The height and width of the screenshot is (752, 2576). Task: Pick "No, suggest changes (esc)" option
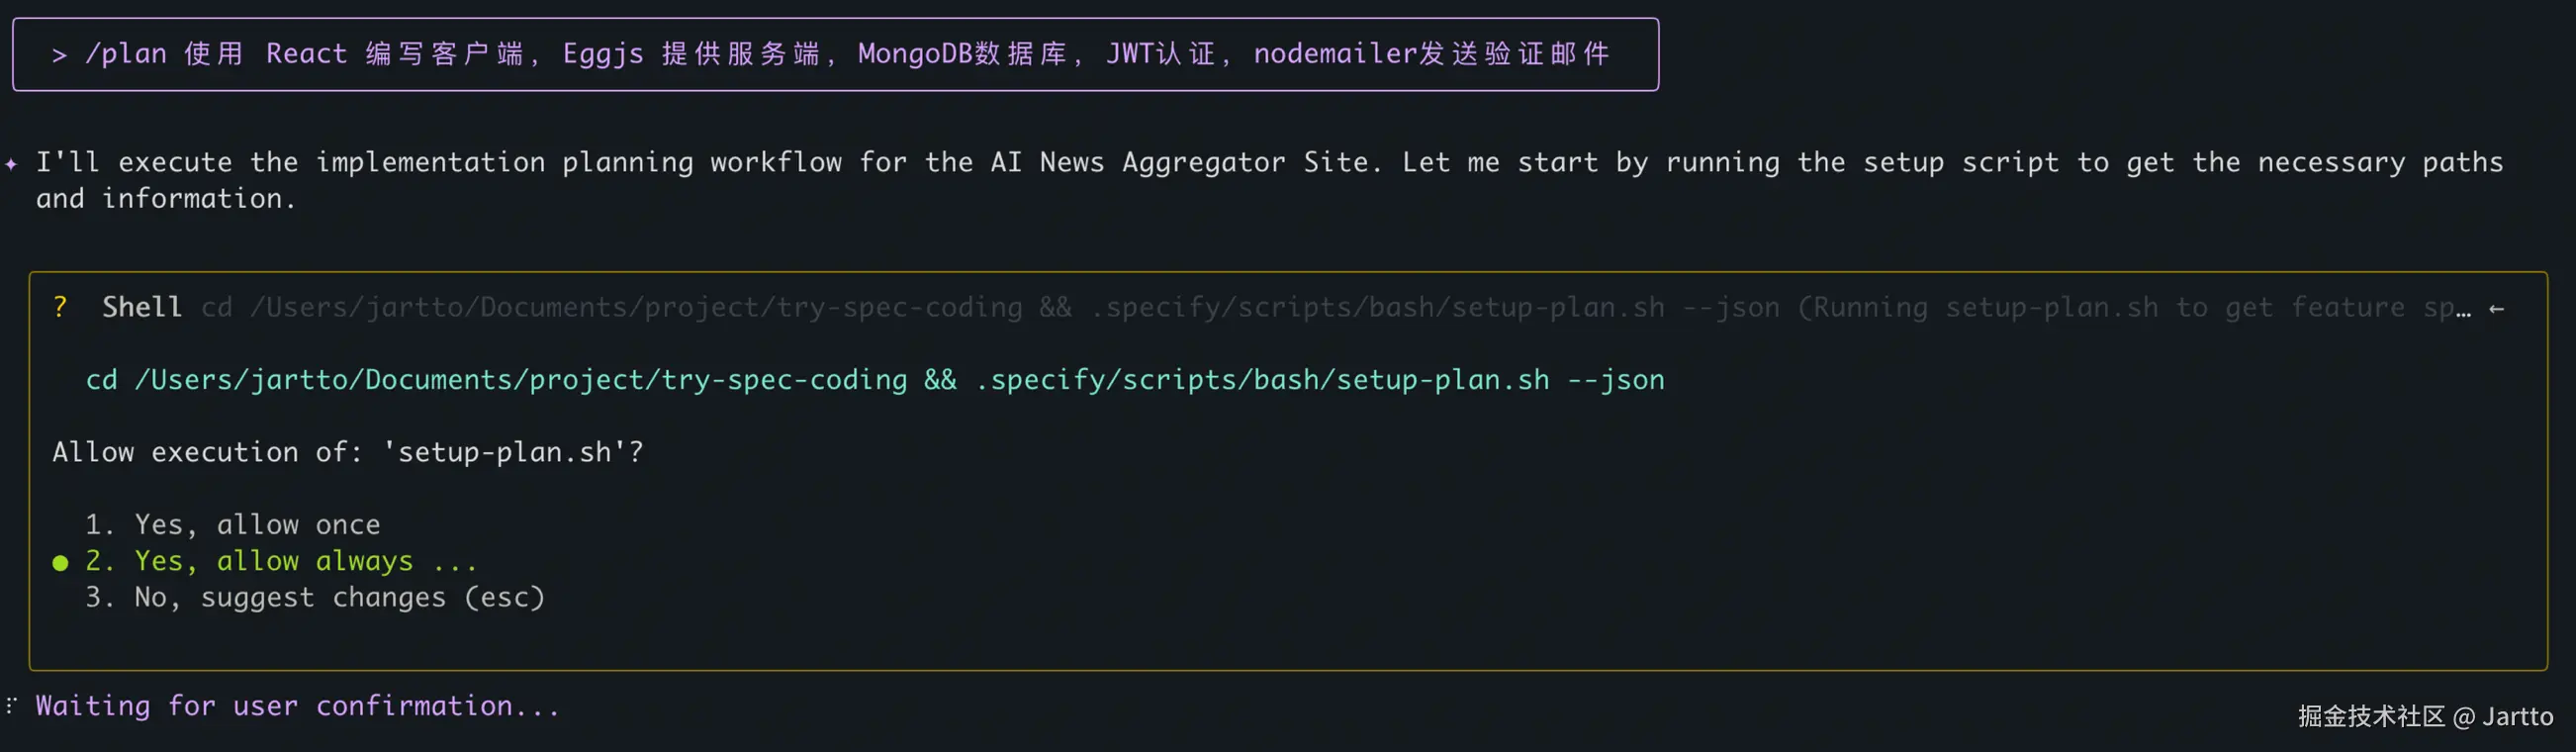(339, 598)
